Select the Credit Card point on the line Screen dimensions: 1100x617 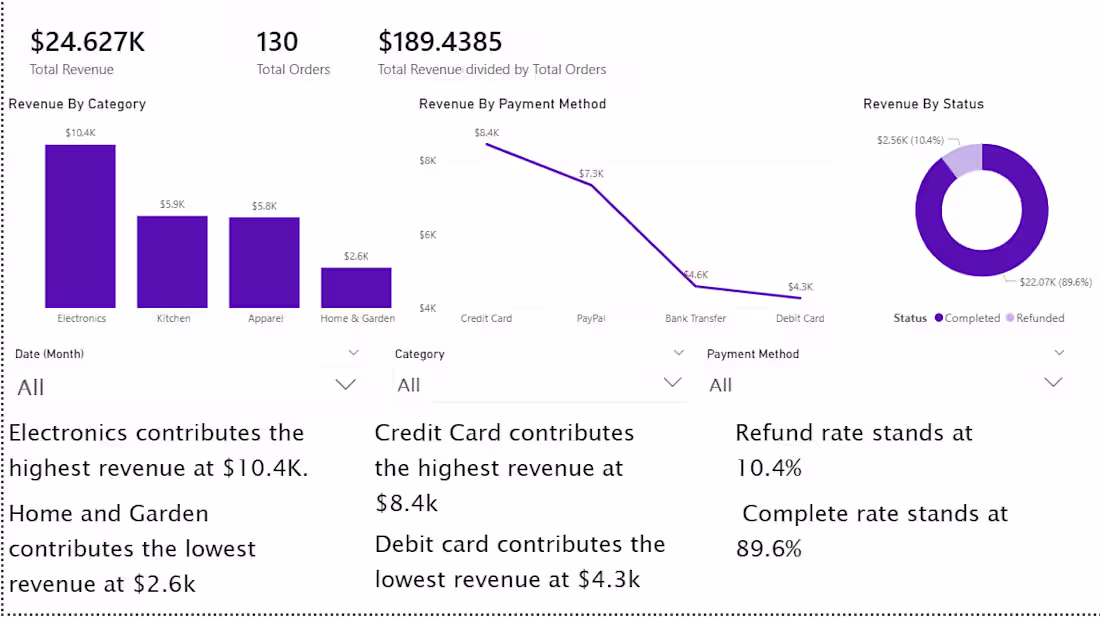(x=487, y=144)
